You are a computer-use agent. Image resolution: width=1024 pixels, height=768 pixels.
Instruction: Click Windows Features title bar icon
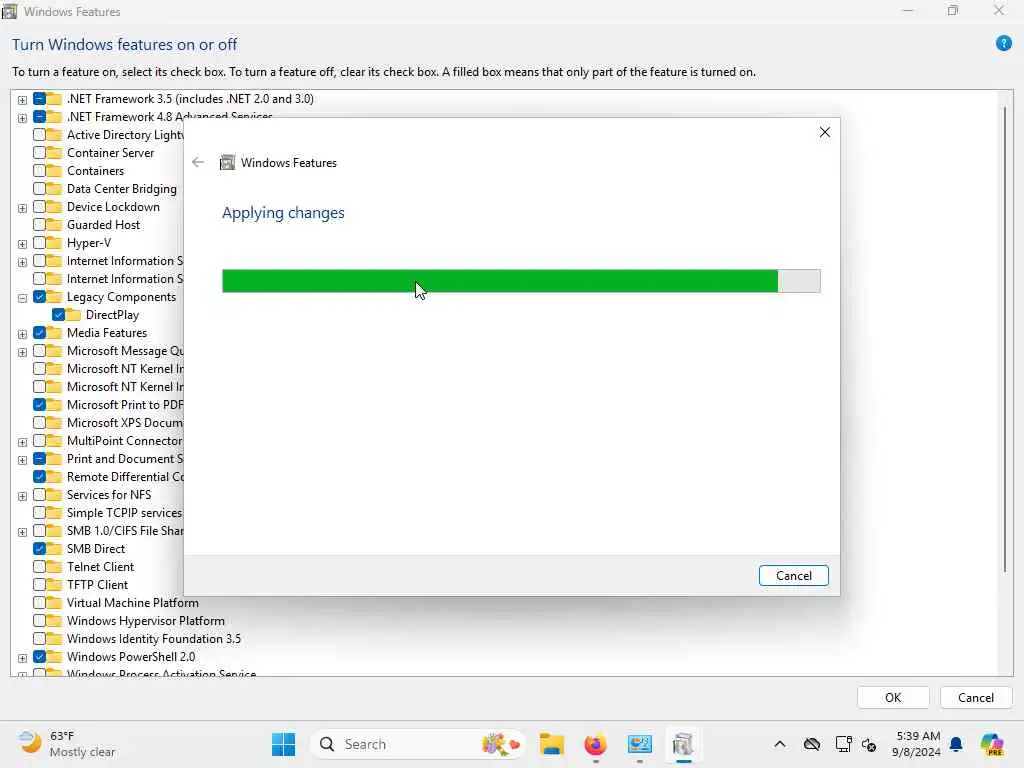[9, 11]
